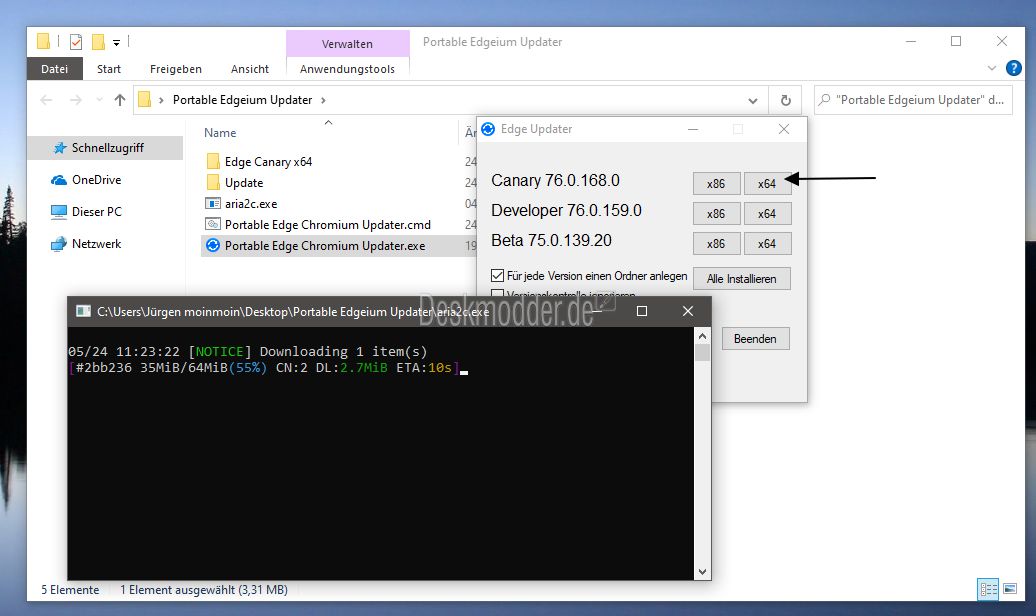Go up one folder level
This screenshot has width=1036, height=616.
tap(120, 100)
